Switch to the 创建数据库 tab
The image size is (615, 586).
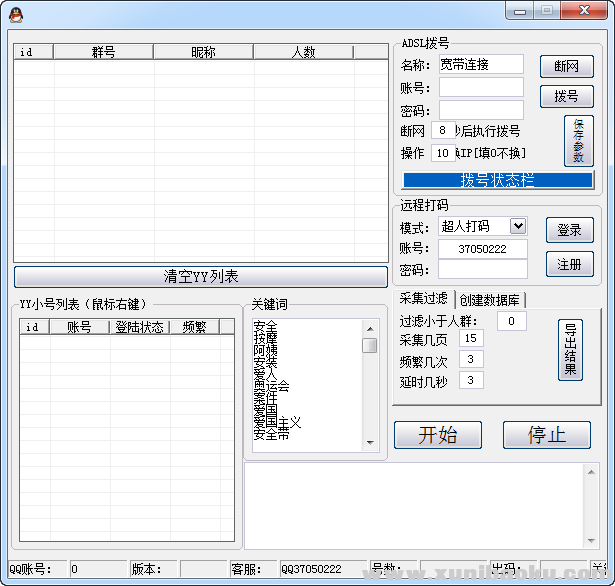tap(491, 300)
